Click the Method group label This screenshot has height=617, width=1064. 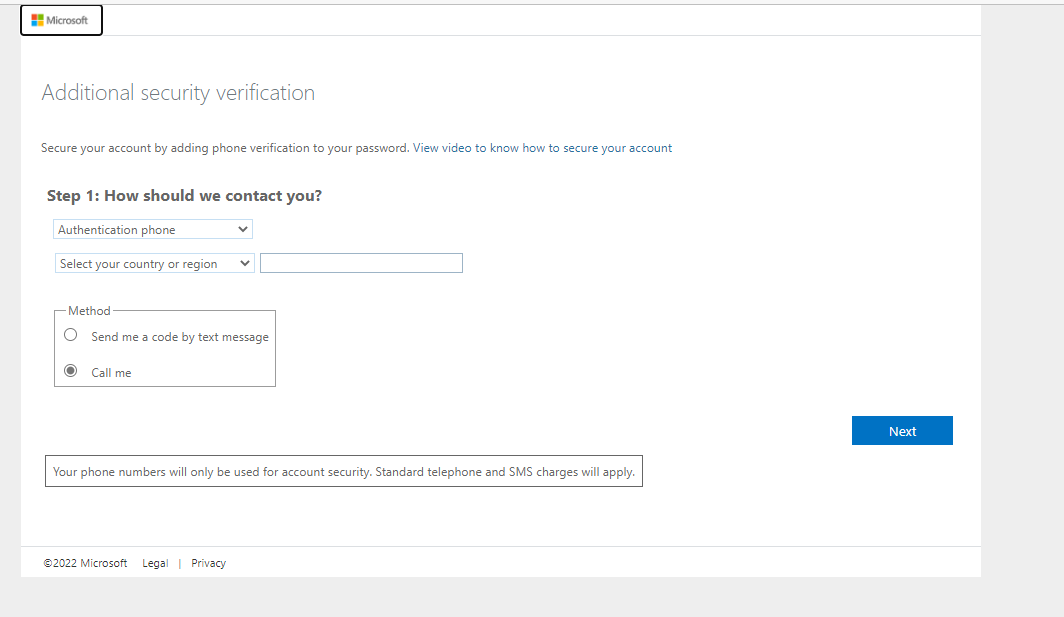pos(89,311)
